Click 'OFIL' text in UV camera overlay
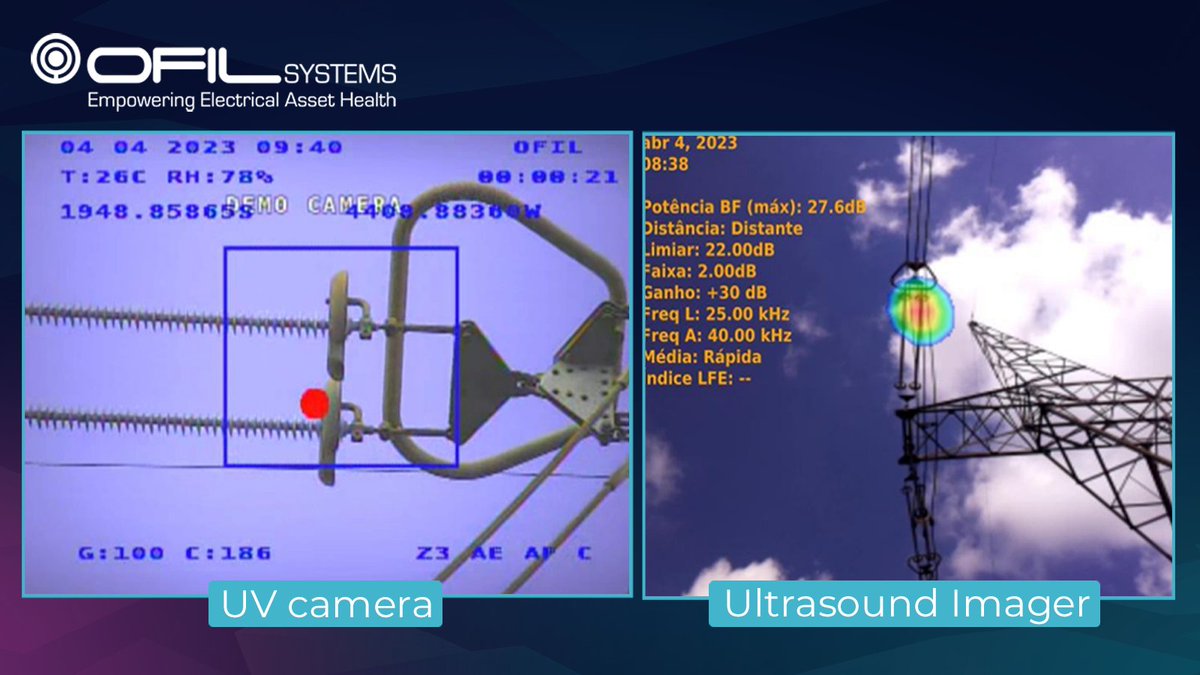This screenshot has width=1200, height=675. (547, 148)
